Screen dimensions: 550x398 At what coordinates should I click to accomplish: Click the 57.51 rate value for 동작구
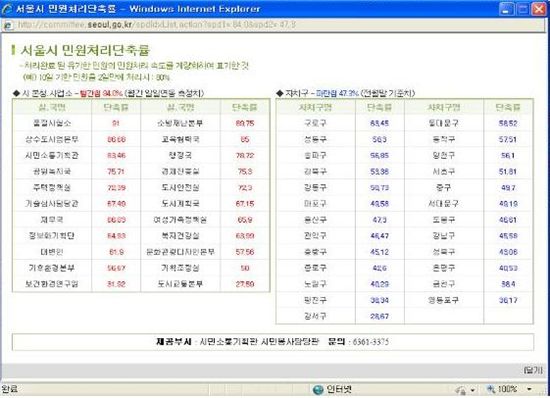pos(508,139)
